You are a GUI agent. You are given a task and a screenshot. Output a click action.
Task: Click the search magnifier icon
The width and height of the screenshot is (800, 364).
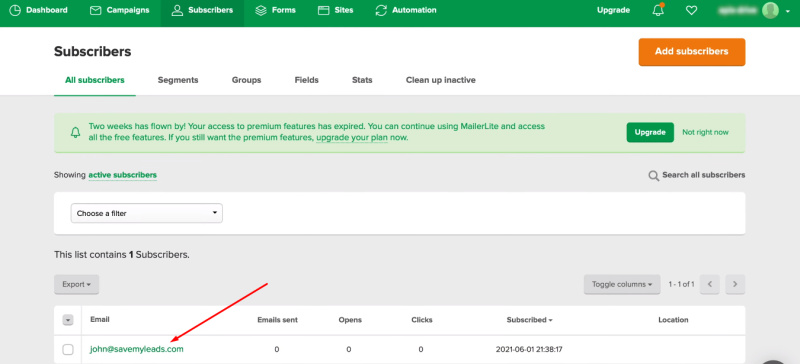pyautogui.click(x=653, y=176)
